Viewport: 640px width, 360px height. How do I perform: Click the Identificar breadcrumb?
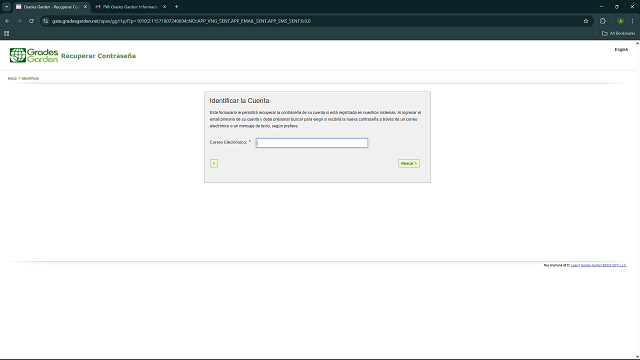click(30, 78)
